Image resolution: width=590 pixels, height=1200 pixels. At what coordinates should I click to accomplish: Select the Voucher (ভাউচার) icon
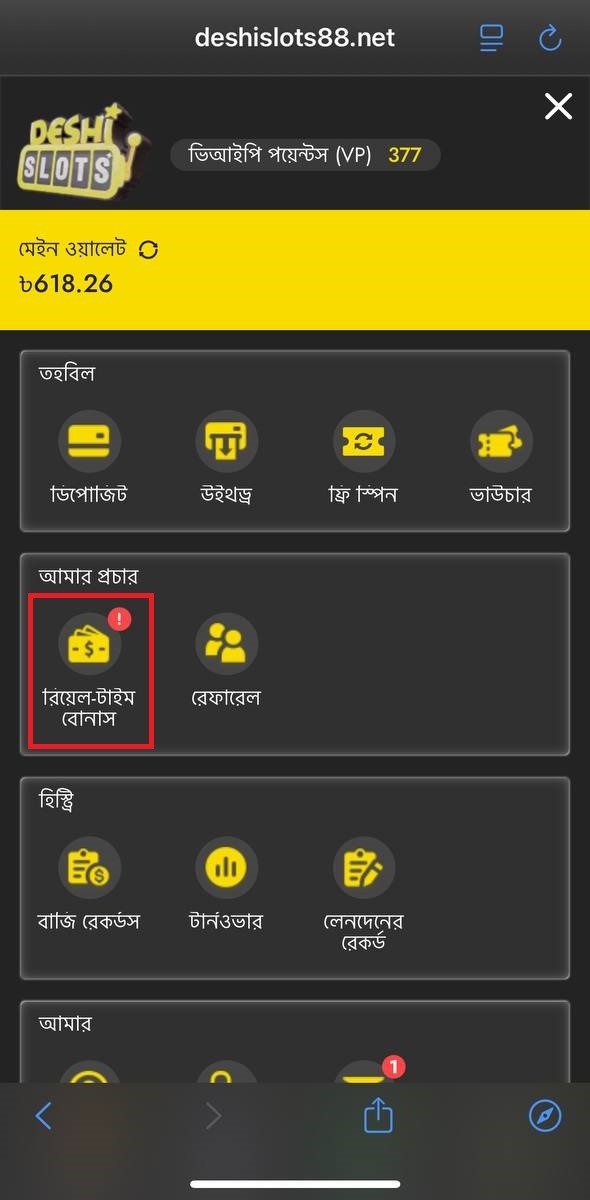coord(501,442)
